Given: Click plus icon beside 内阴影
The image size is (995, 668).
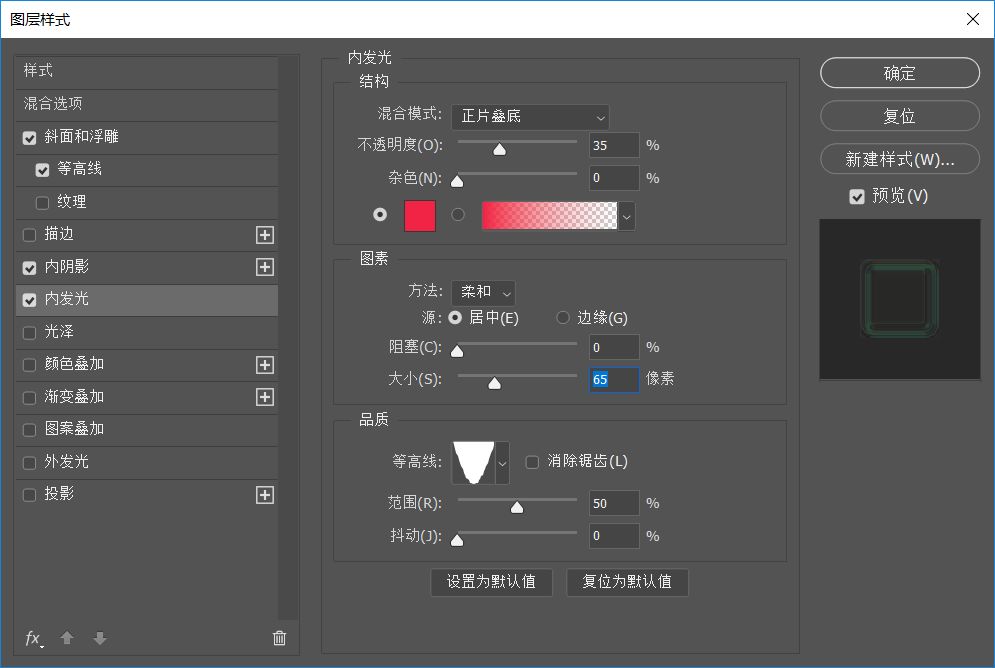Looking at the screenshot, I should 264,267.
